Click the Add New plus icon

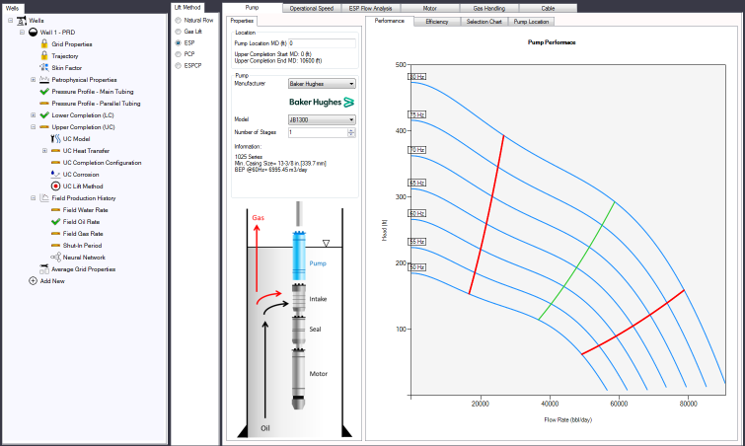pyautogui.click(x=33, y=281)
